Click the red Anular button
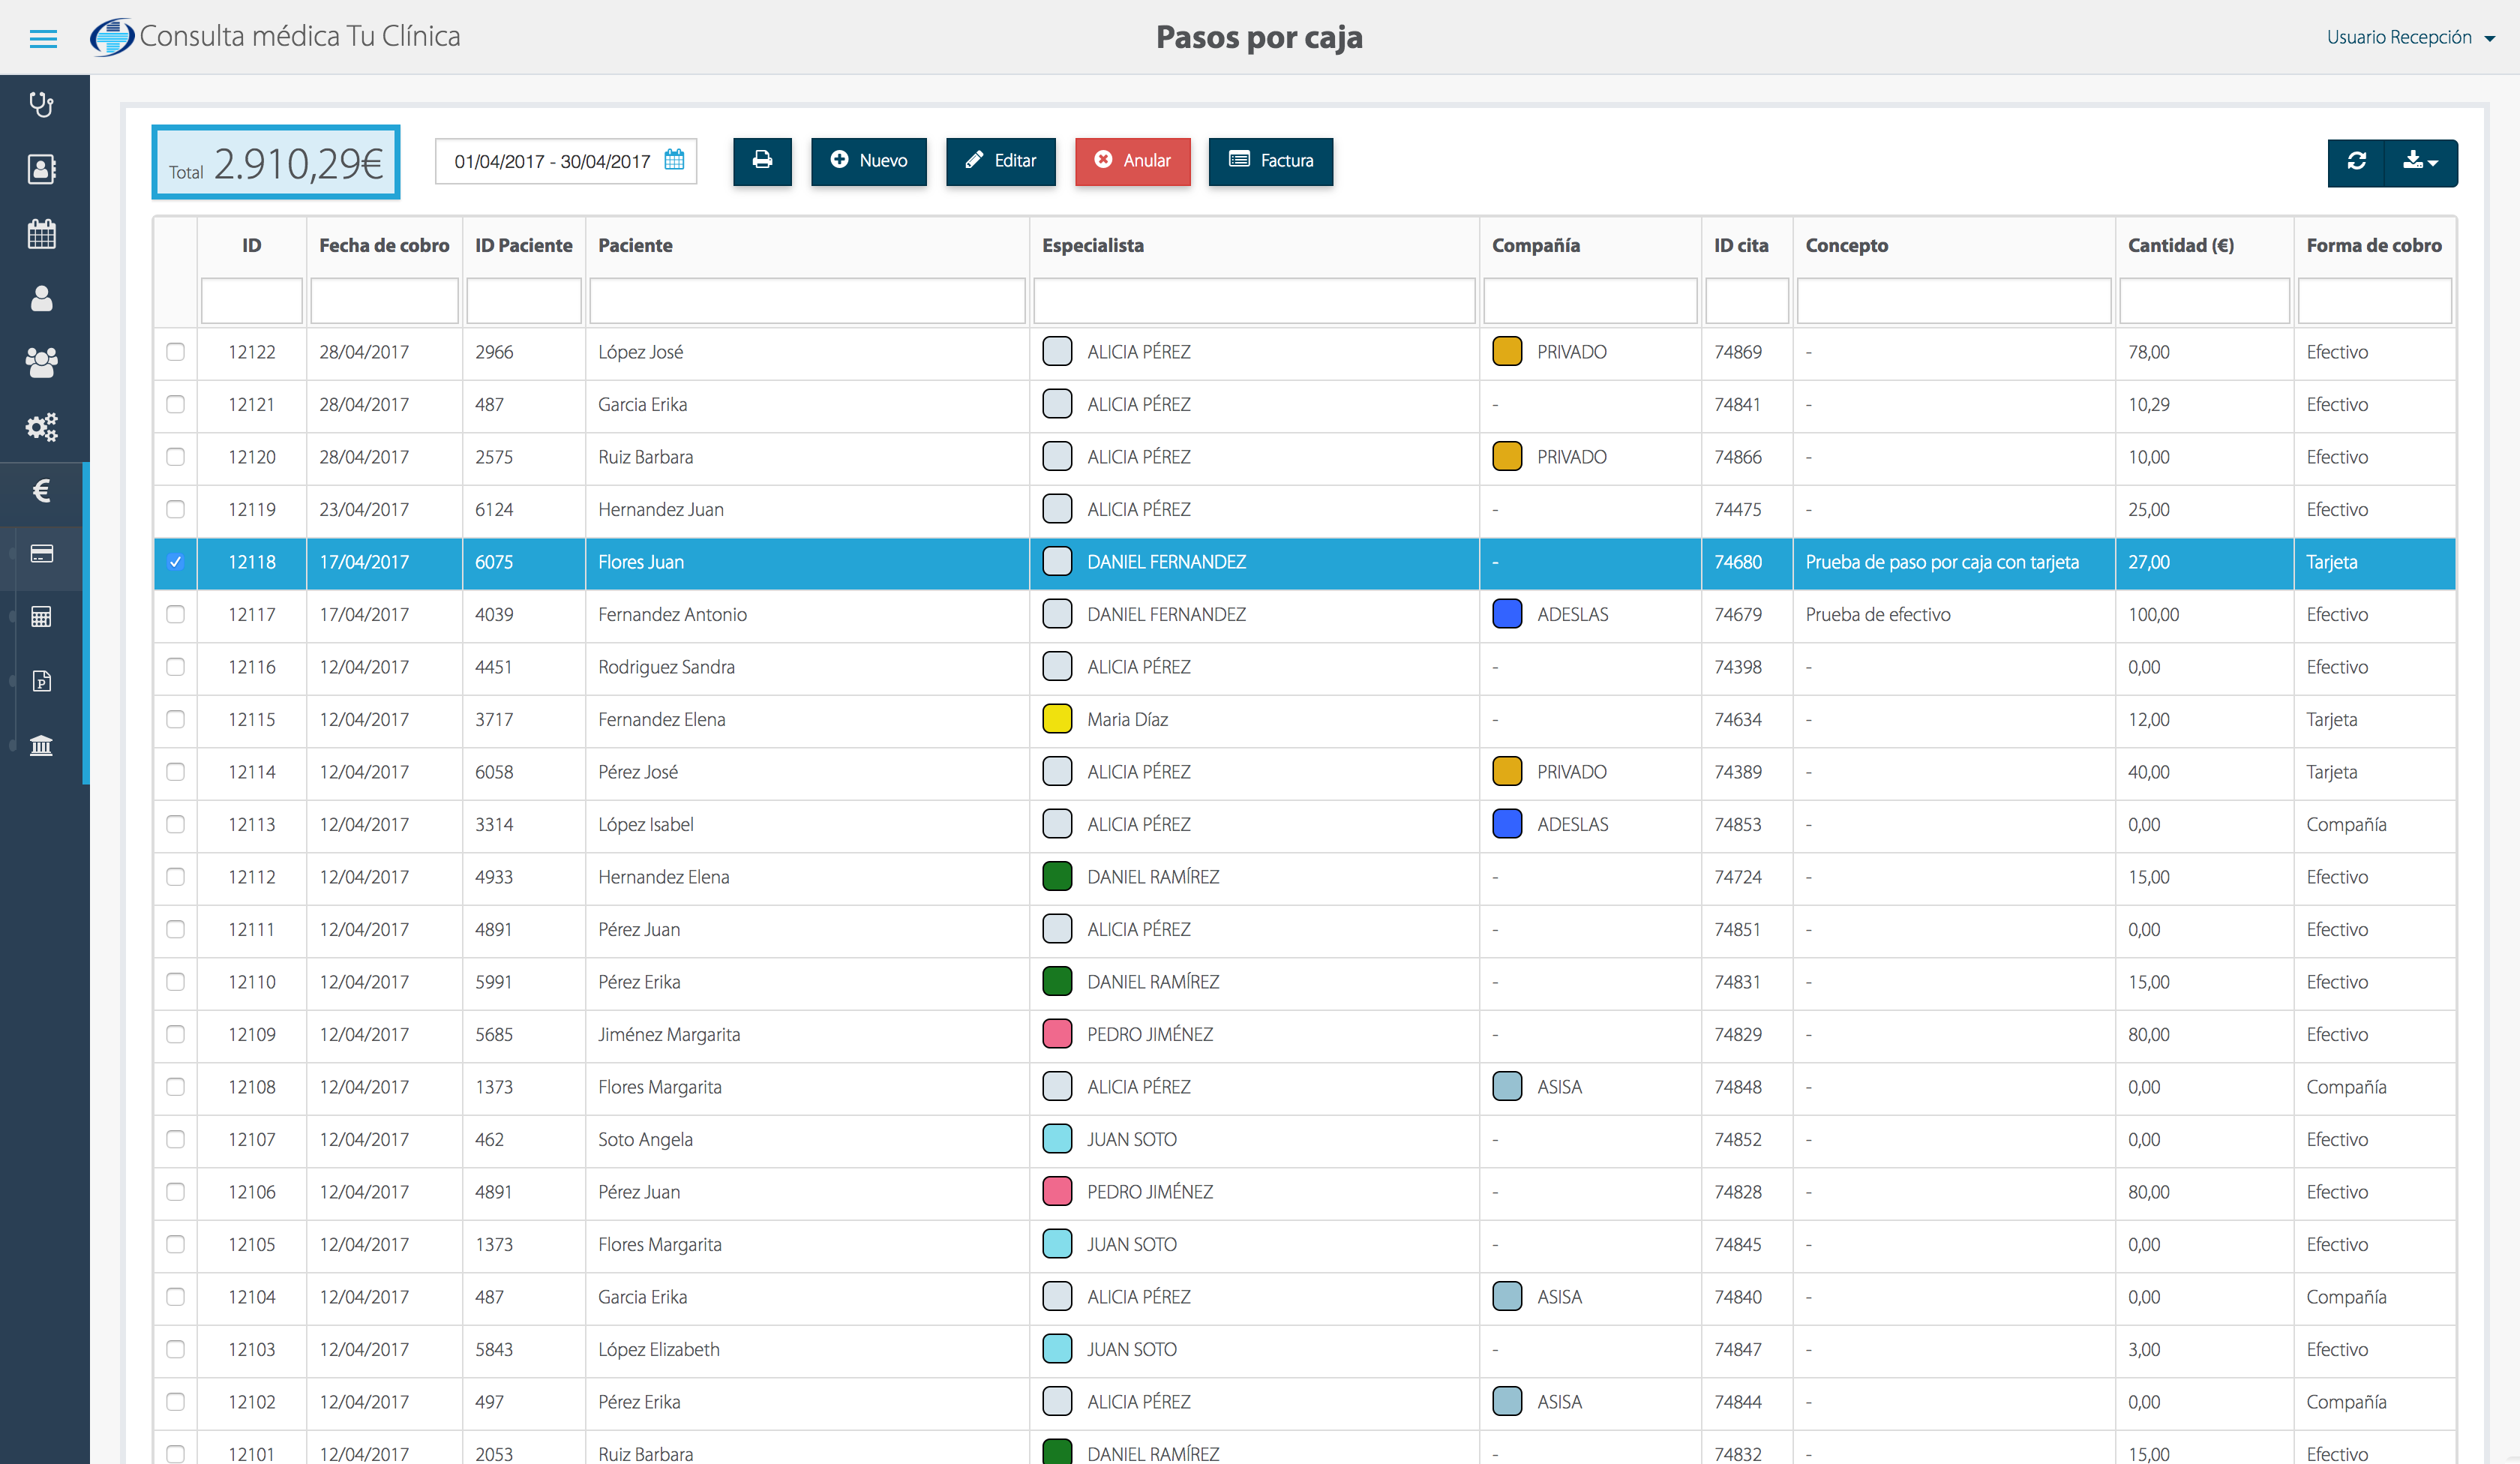 pos(1132,161)
